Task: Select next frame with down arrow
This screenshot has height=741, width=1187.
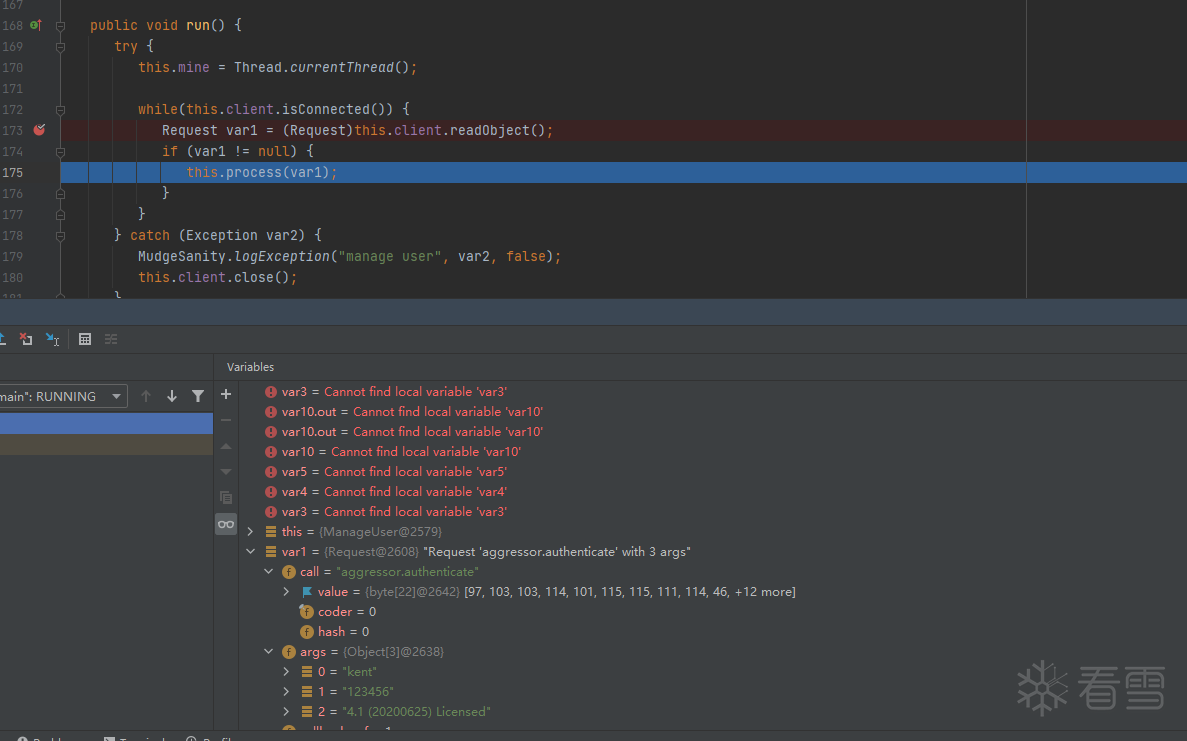Action: (172, 396)
